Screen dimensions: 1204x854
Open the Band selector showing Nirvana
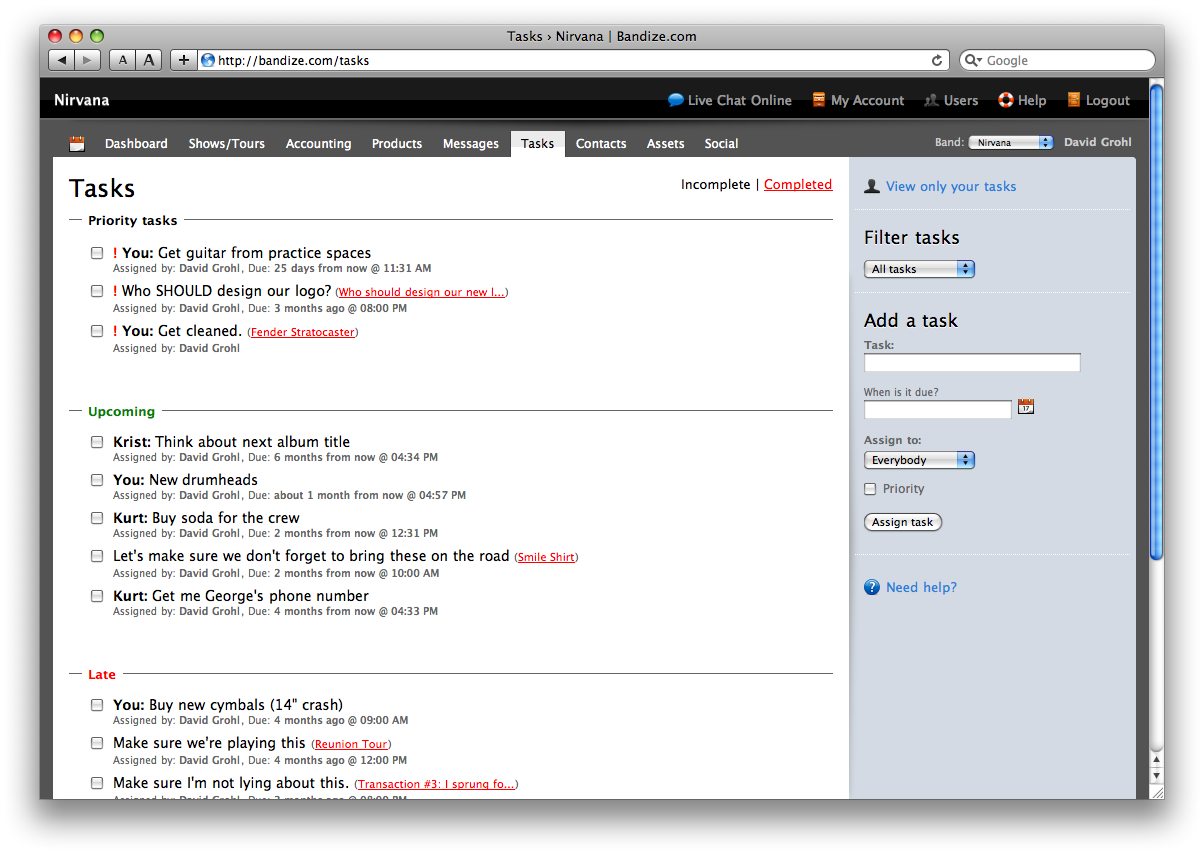[x=1011, y=143]
